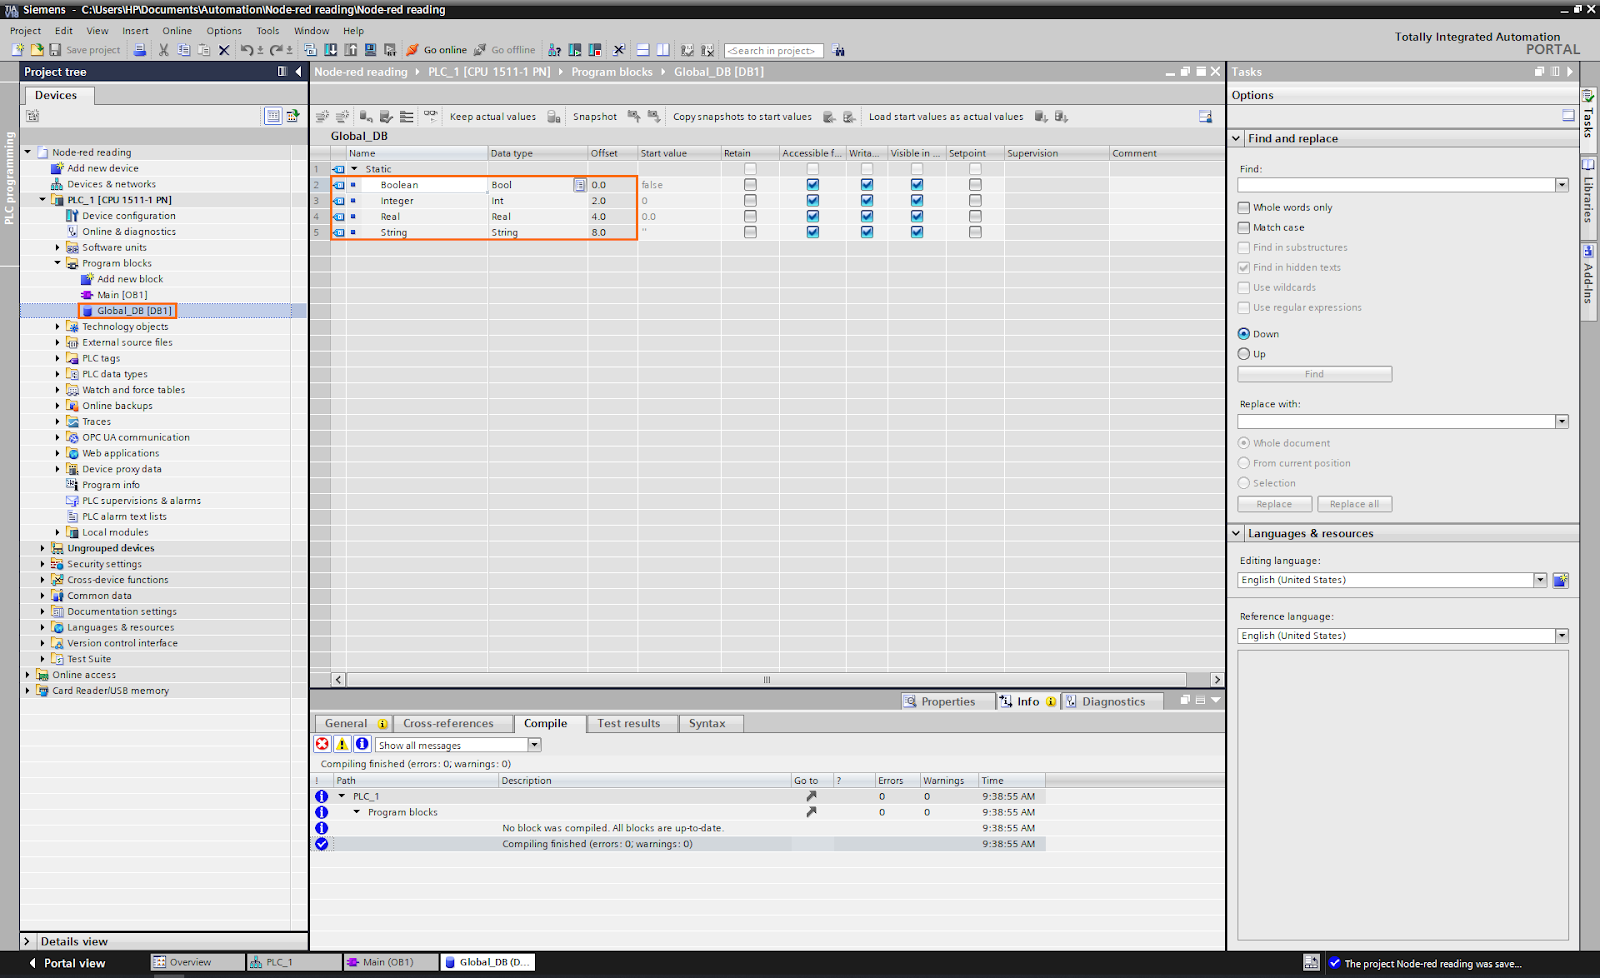Click the Find button

[1314, 374]
